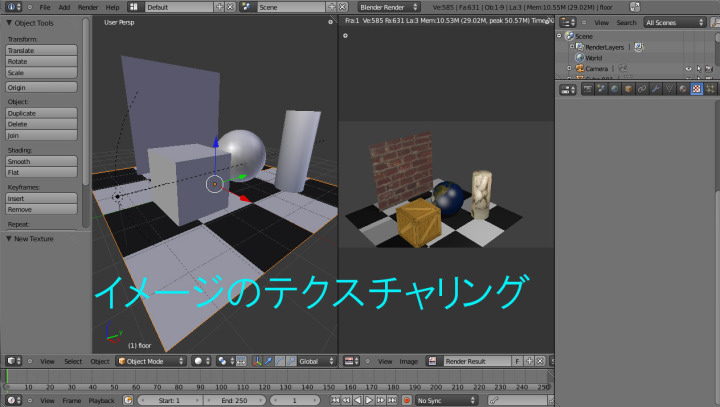Toggle Camera renderability icon in outliner
The height and width of the screenshot is (407, 720).
(710, 69)
